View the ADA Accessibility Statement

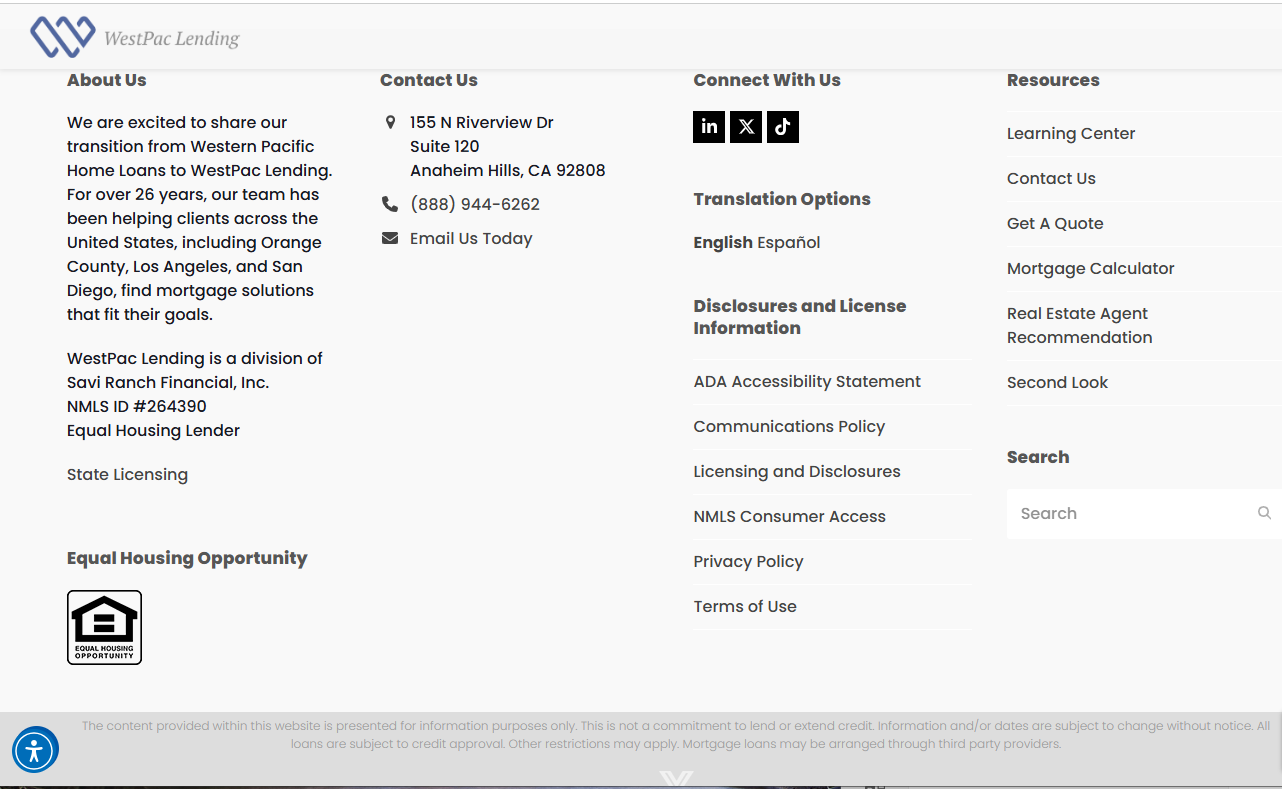pyautogui.click(x=807, y=381)
